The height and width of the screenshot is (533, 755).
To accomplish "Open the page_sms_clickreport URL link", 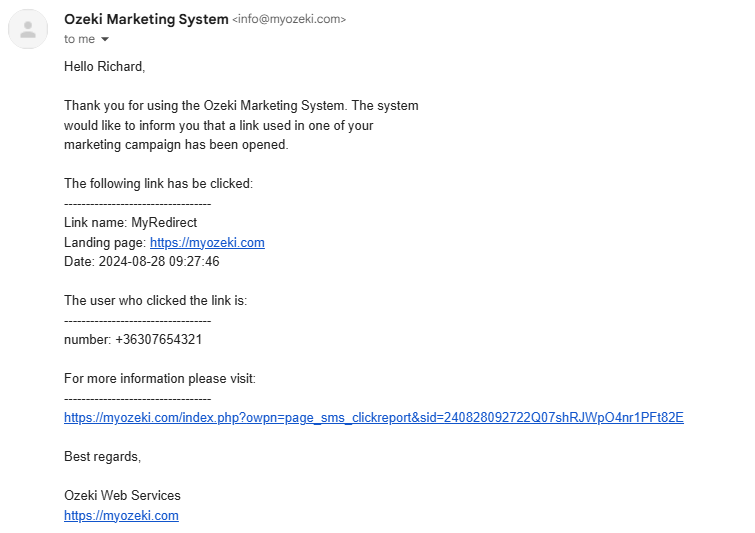I will pos(374,417).
